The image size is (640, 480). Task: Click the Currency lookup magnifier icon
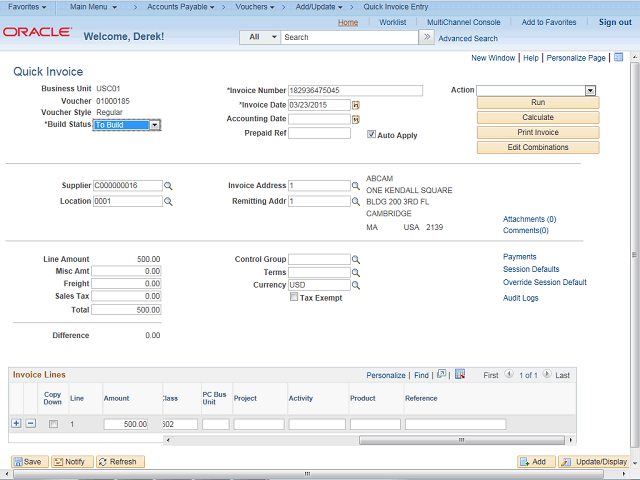(x=356, y=285)
